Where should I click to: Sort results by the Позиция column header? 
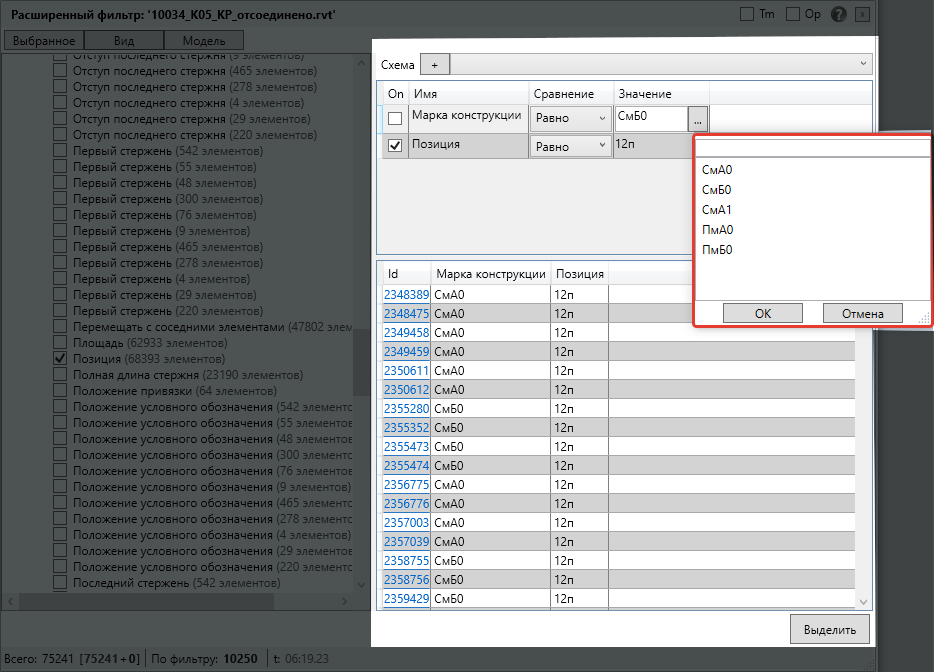580,273
